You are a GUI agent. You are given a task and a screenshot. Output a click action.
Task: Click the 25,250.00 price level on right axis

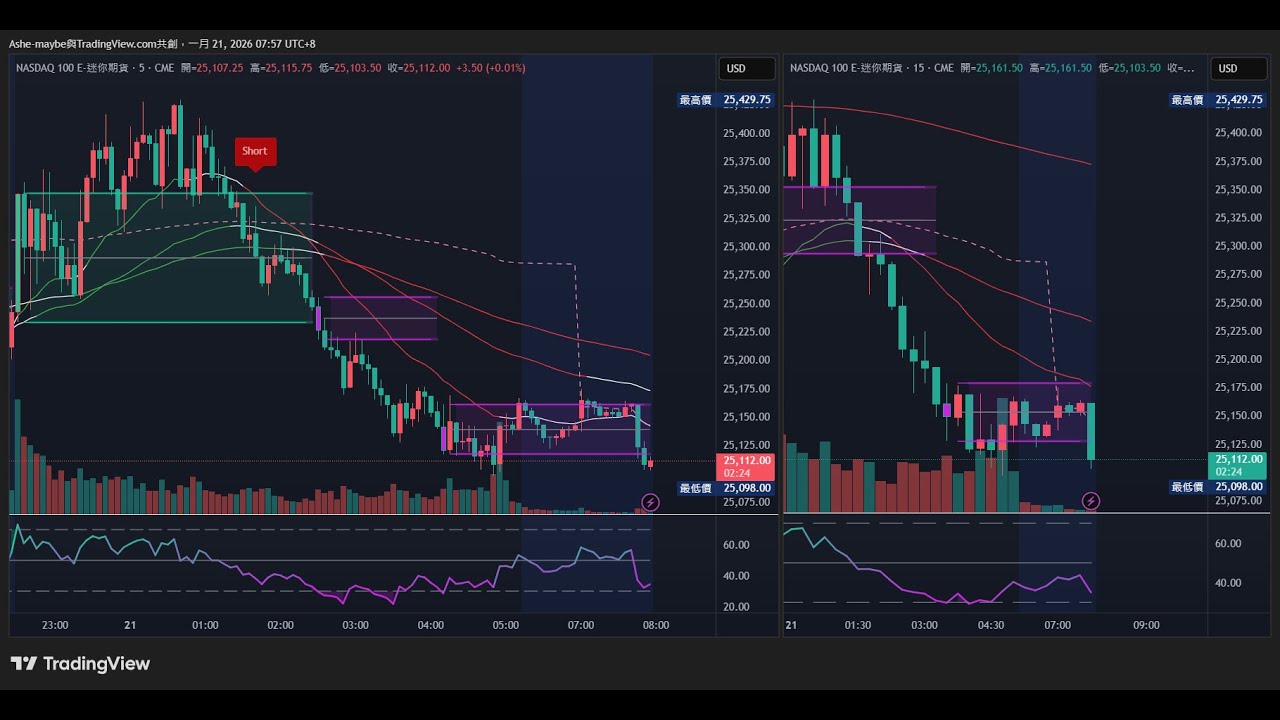click(1238, 302)
